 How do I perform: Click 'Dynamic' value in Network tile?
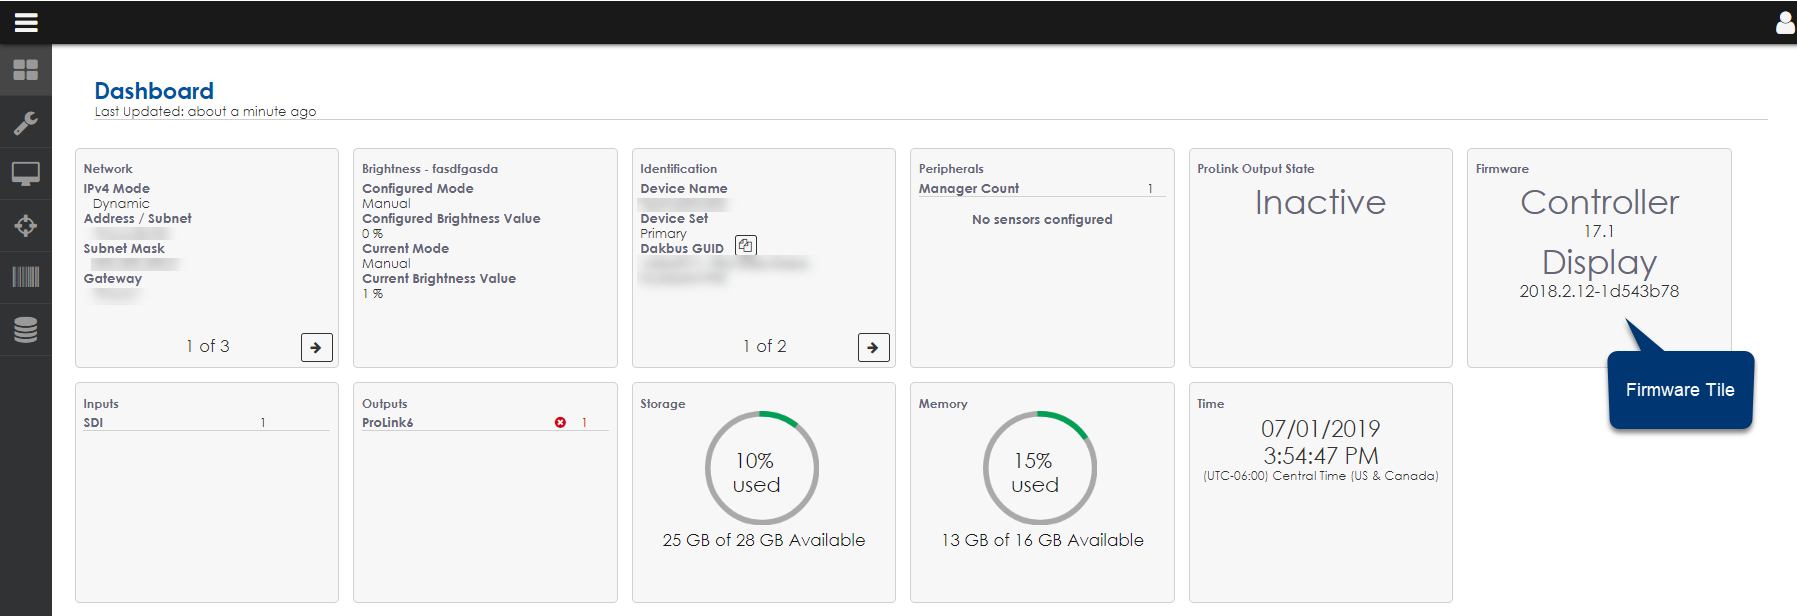(121, 203)
